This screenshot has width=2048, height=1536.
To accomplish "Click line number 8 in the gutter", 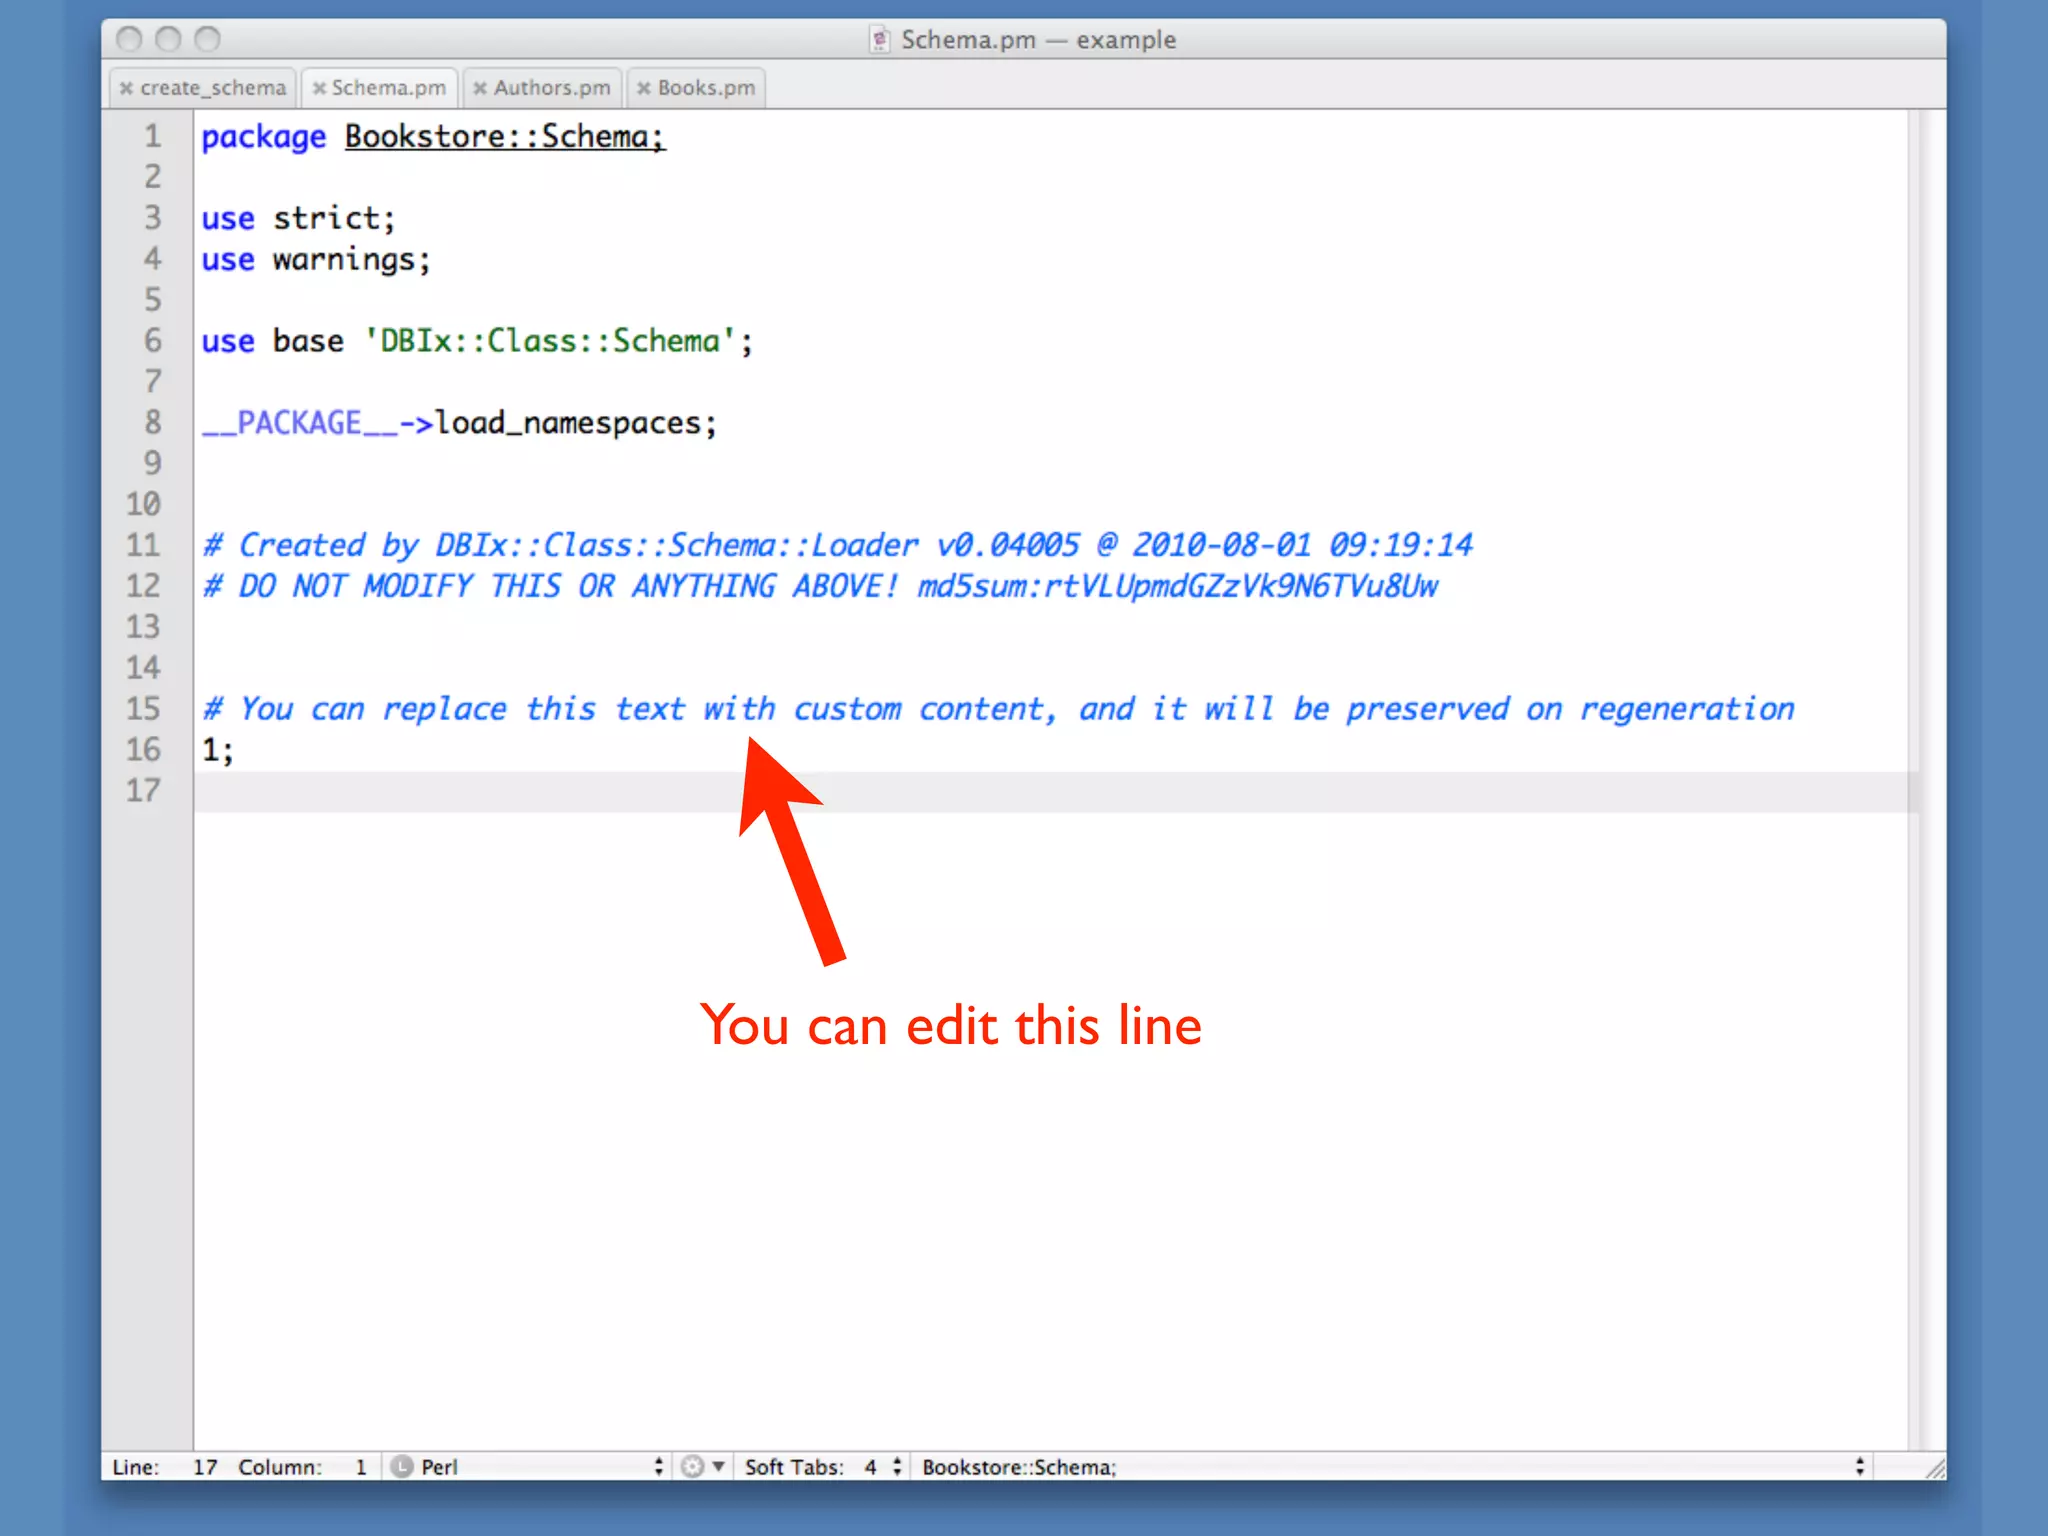I will pos(152,422).
